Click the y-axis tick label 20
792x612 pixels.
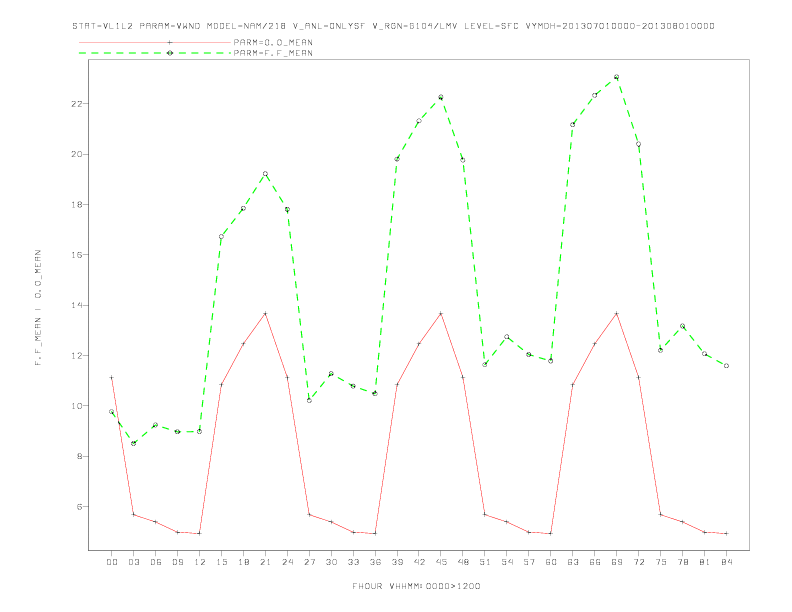(x=78, y=154)
